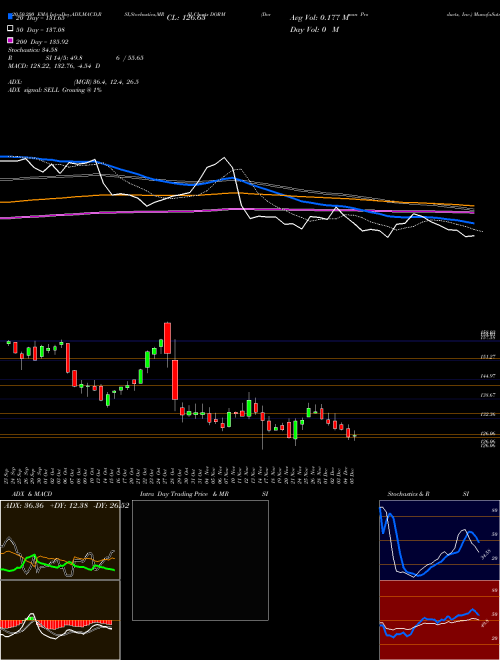Open the blue Stochastics chart panel

tap(439, 540)
